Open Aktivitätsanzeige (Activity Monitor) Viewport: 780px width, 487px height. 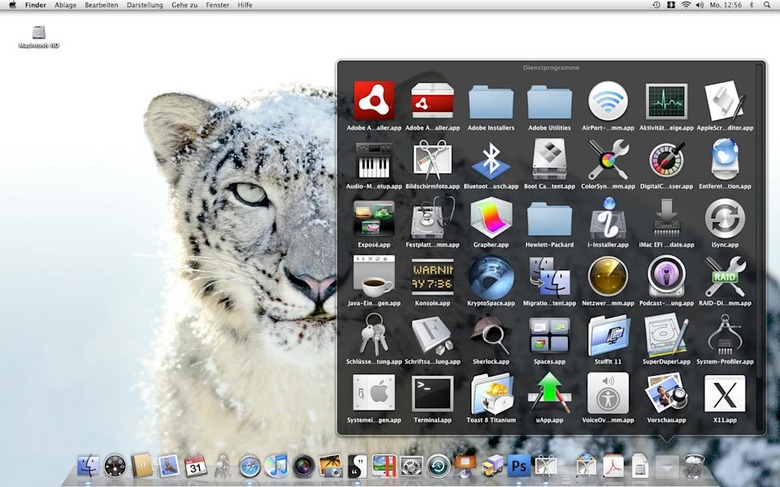pyautogui.click(x=666, y=101)
